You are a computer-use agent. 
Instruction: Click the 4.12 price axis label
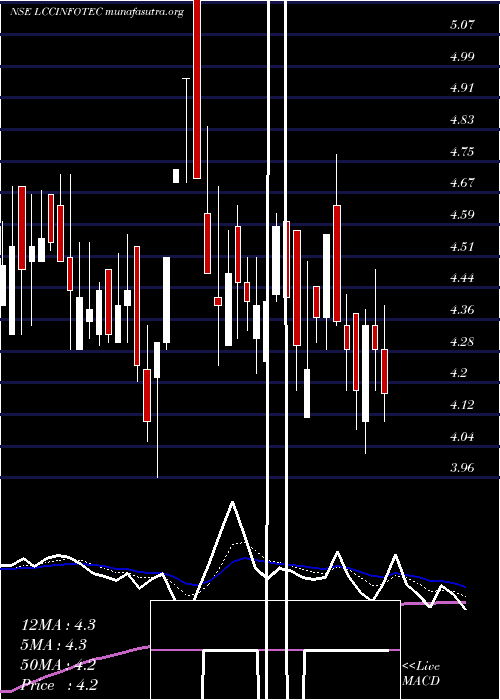pos(462,405)
